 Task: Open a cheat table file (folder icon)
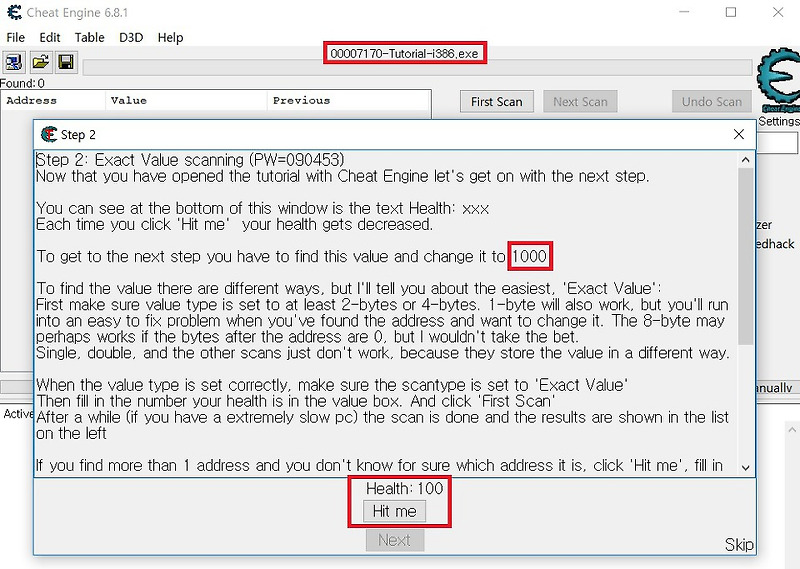click(x=40, y=62)
